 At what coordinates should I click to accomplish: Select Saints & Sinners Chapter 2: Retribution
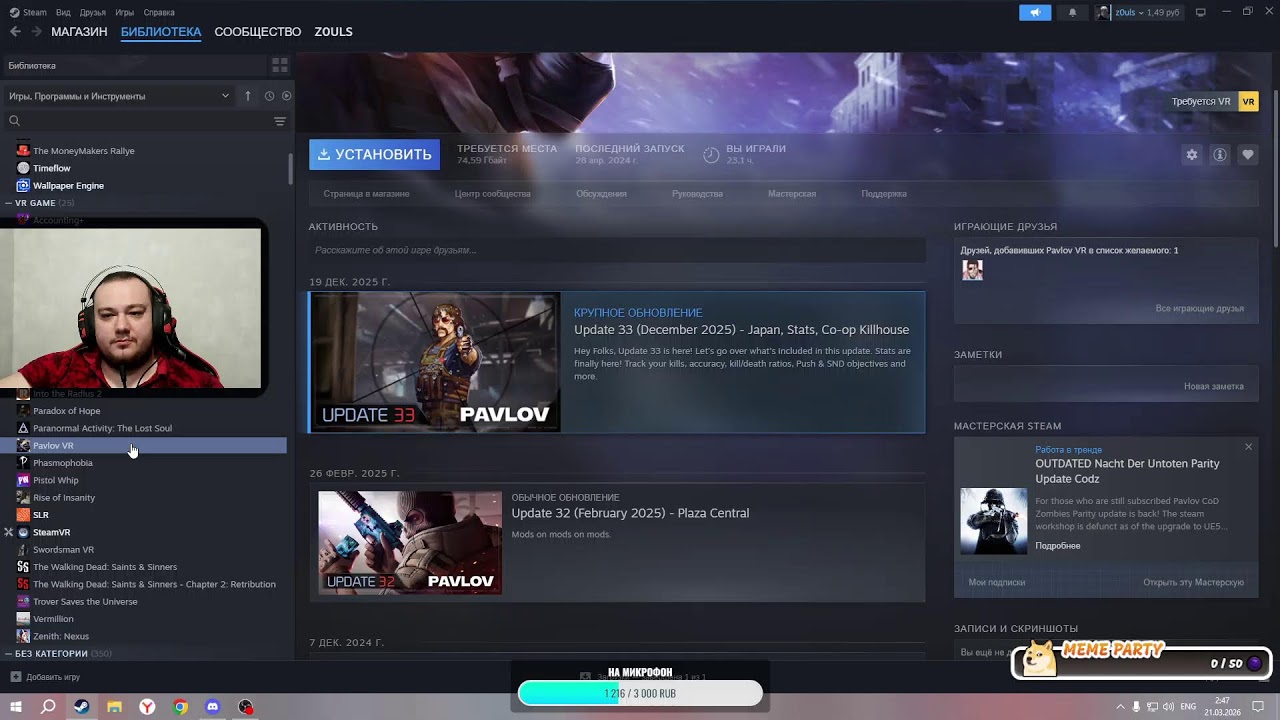(x=154, y=584)
